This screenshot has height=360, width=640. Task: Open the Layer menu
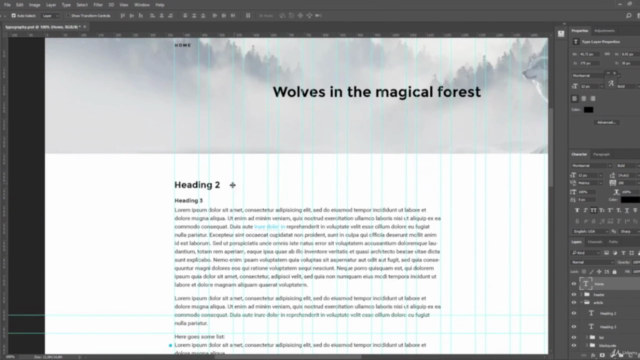tap(51, 5)
